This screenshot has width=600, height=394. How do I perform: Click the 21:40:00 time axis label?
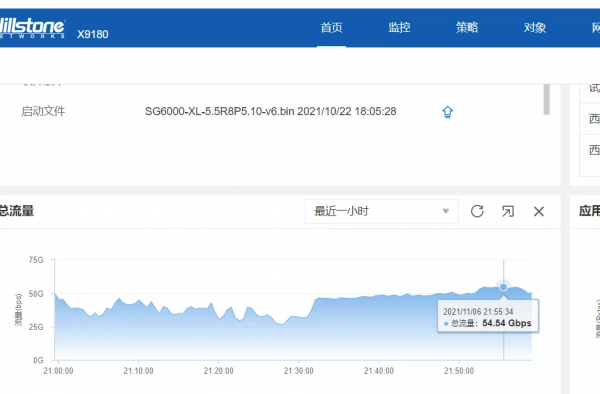(378, 371)
